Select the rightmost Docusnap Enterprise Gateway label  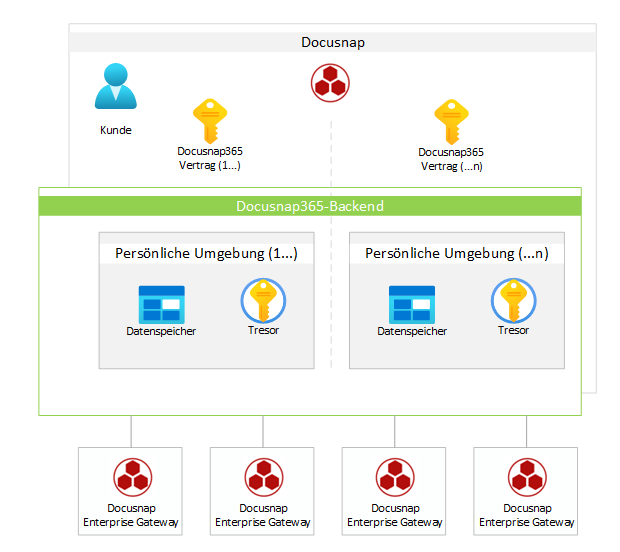point(527,515)
